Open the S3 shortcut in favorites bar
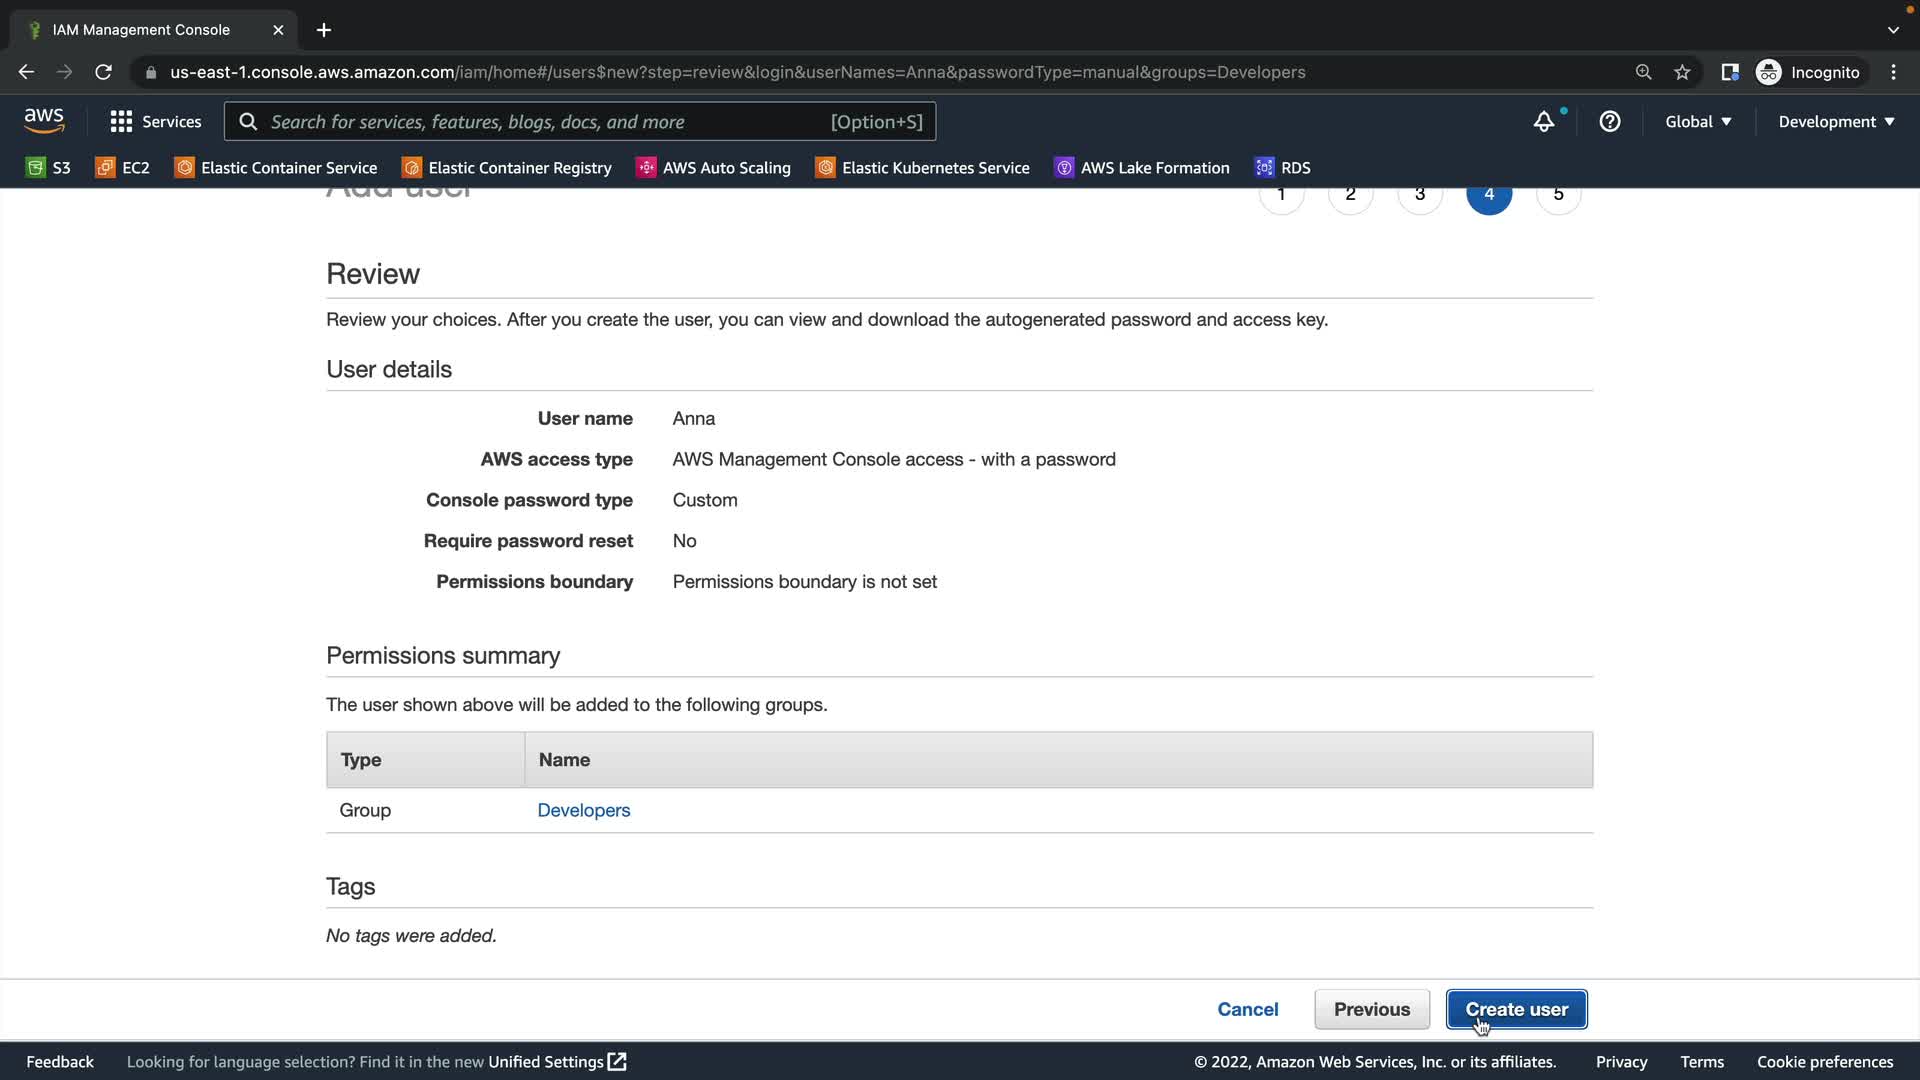Image resolution: width=1920 pixels, height=1080 pixels. coord(48,168)
